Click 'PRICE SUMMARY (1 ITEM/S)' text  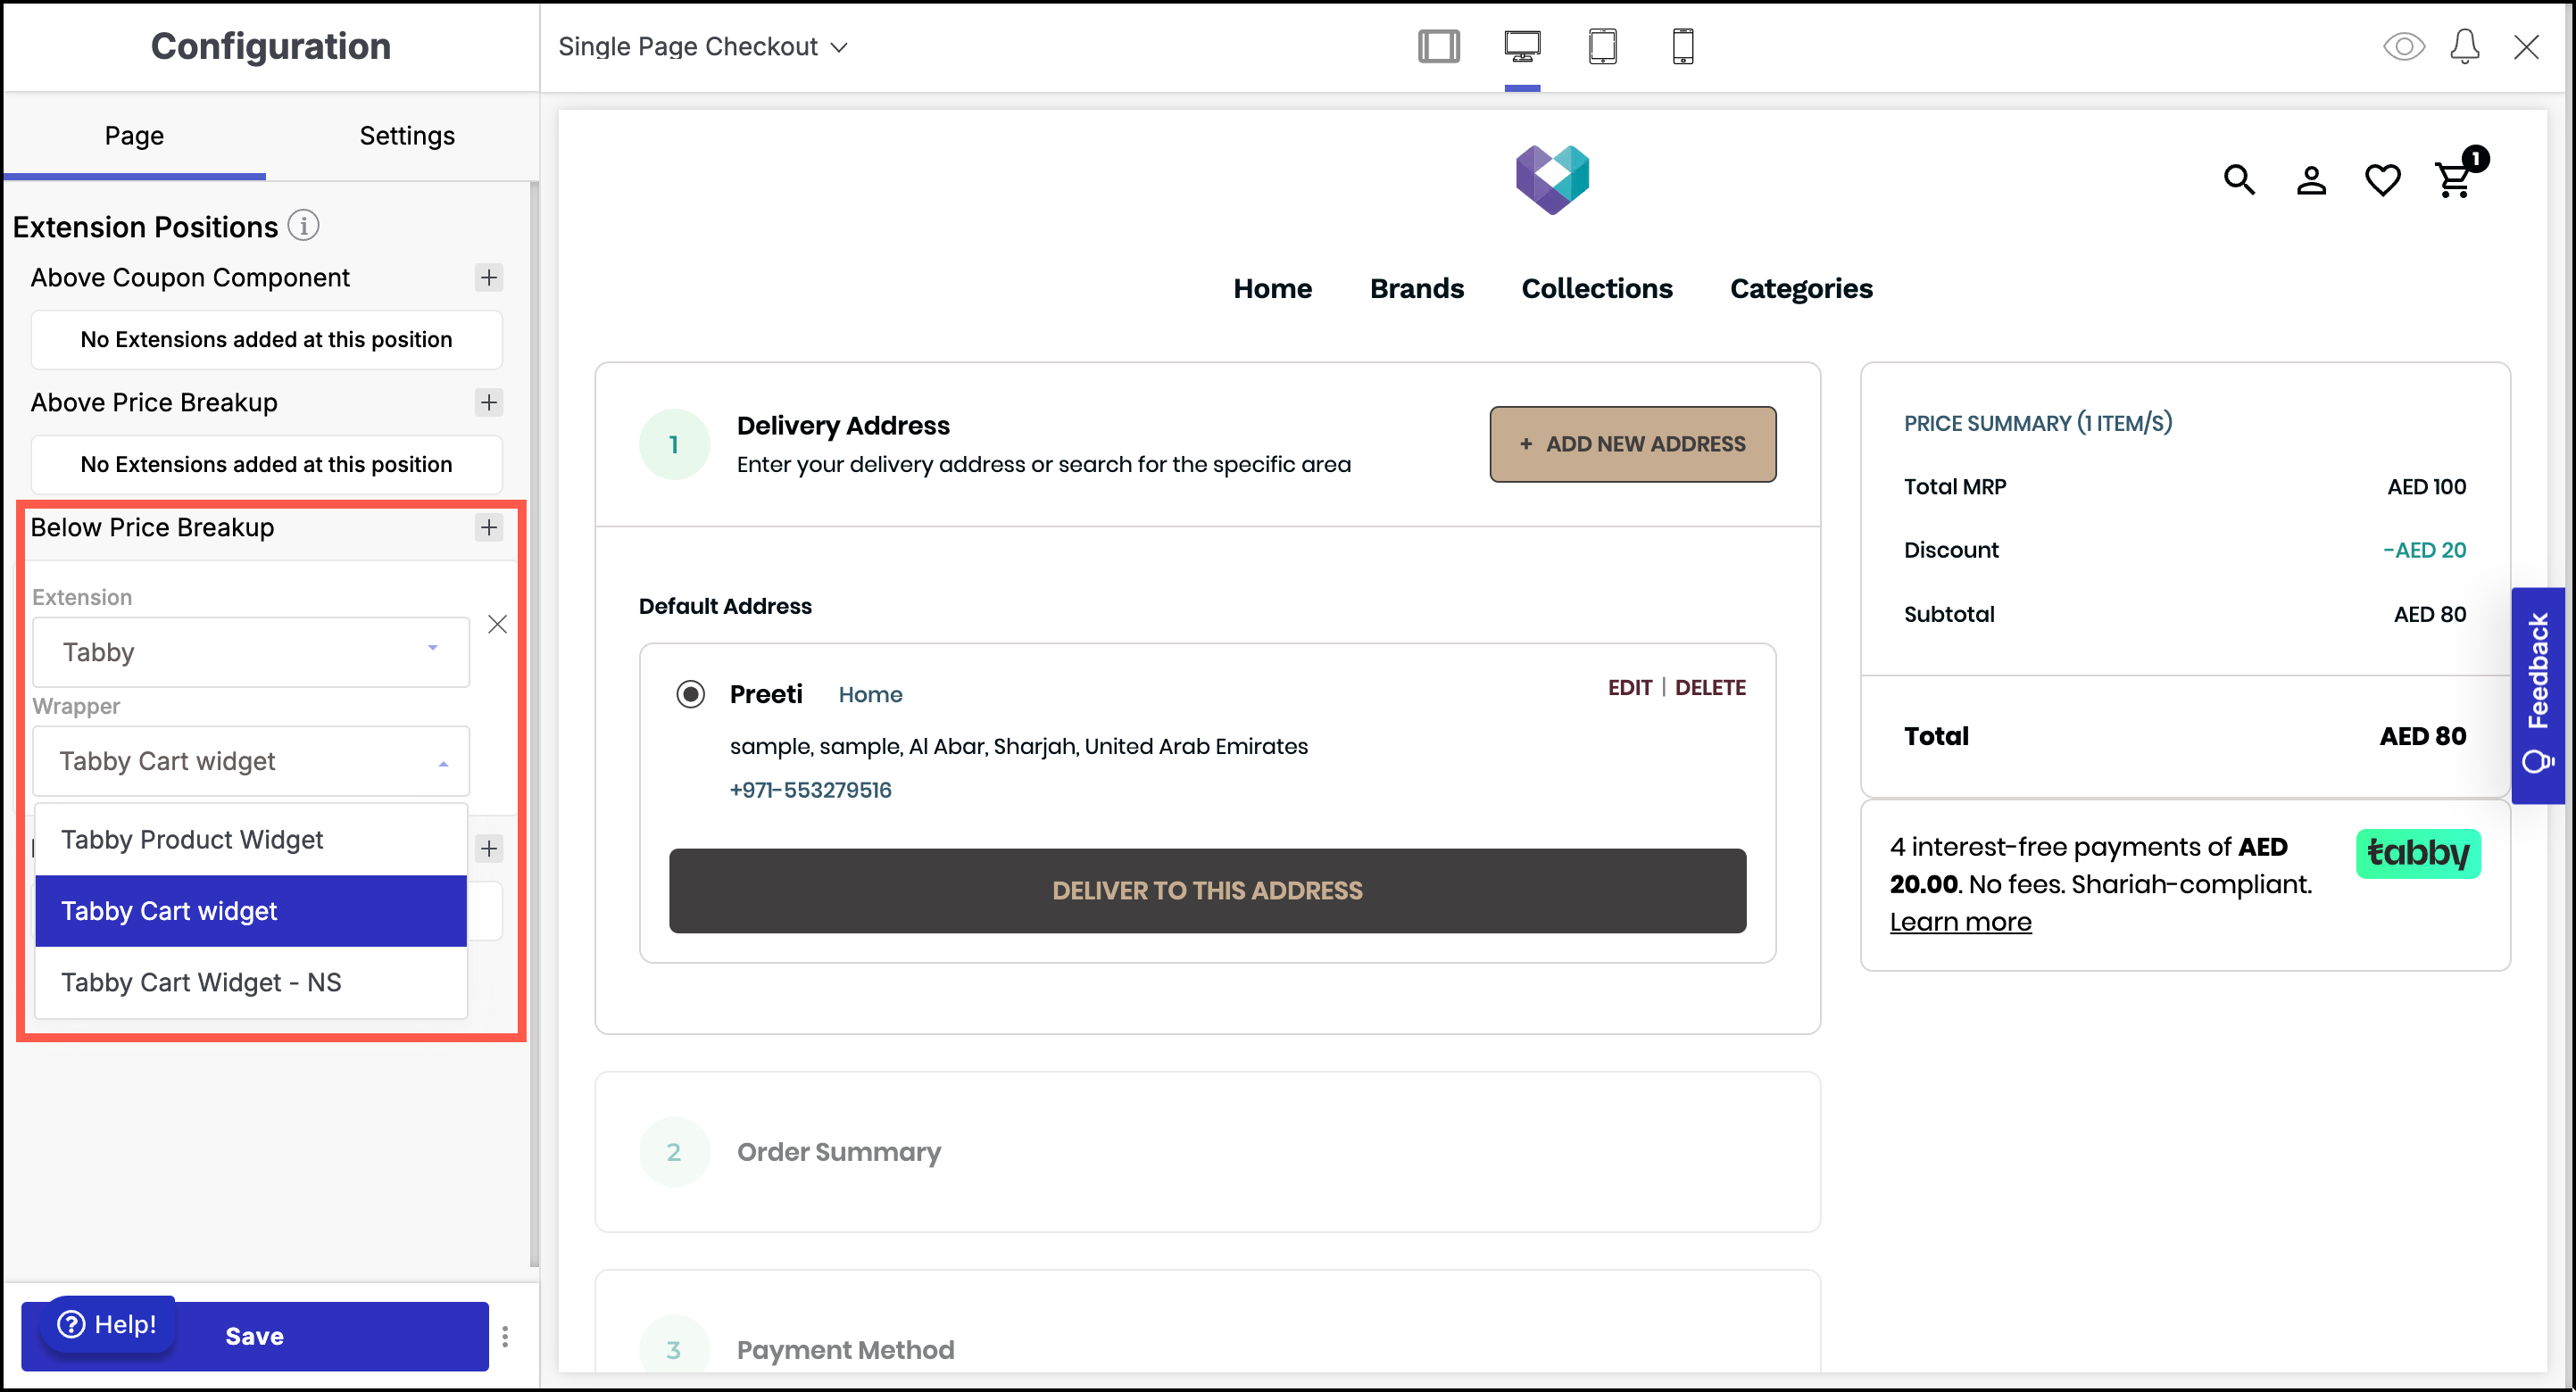[x=2038, y=423]
